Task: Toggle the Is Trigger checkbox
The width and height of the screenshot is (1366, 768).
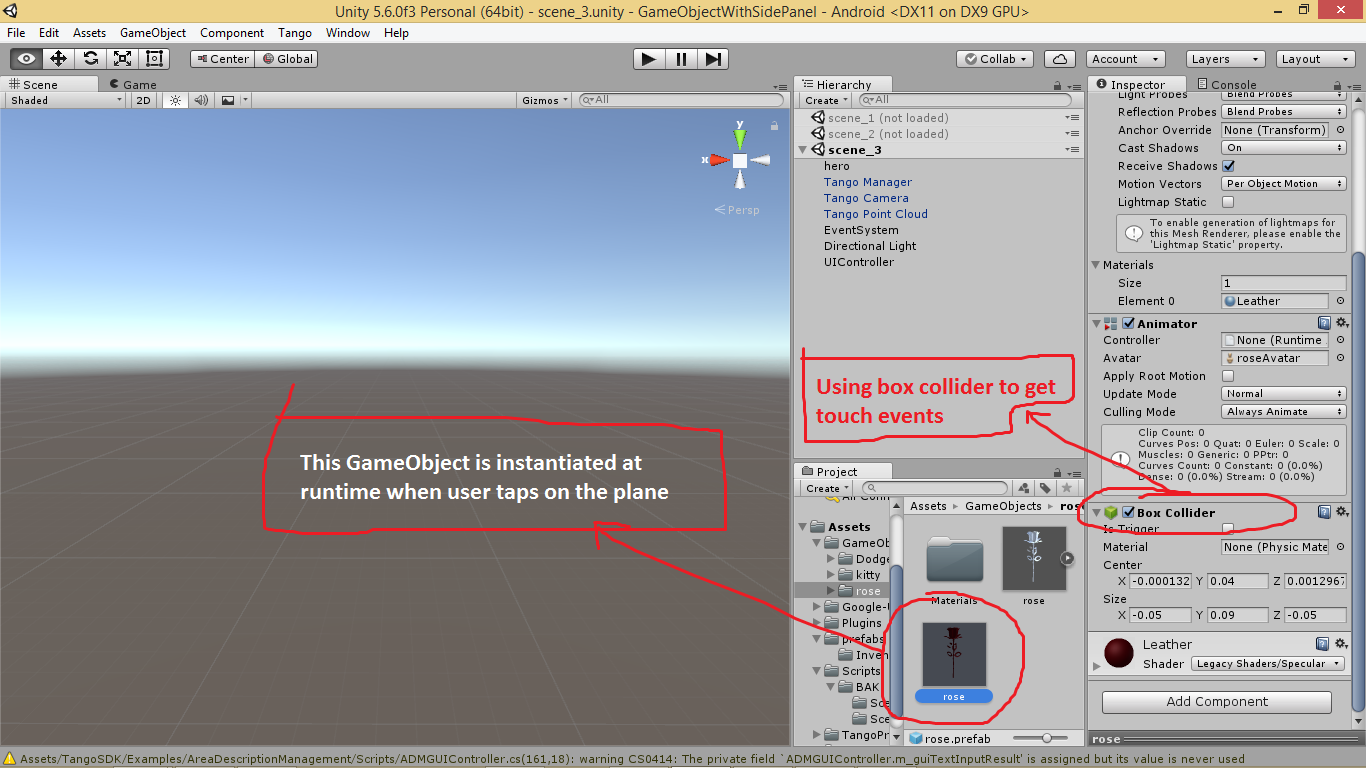Action: (1229, 529)
